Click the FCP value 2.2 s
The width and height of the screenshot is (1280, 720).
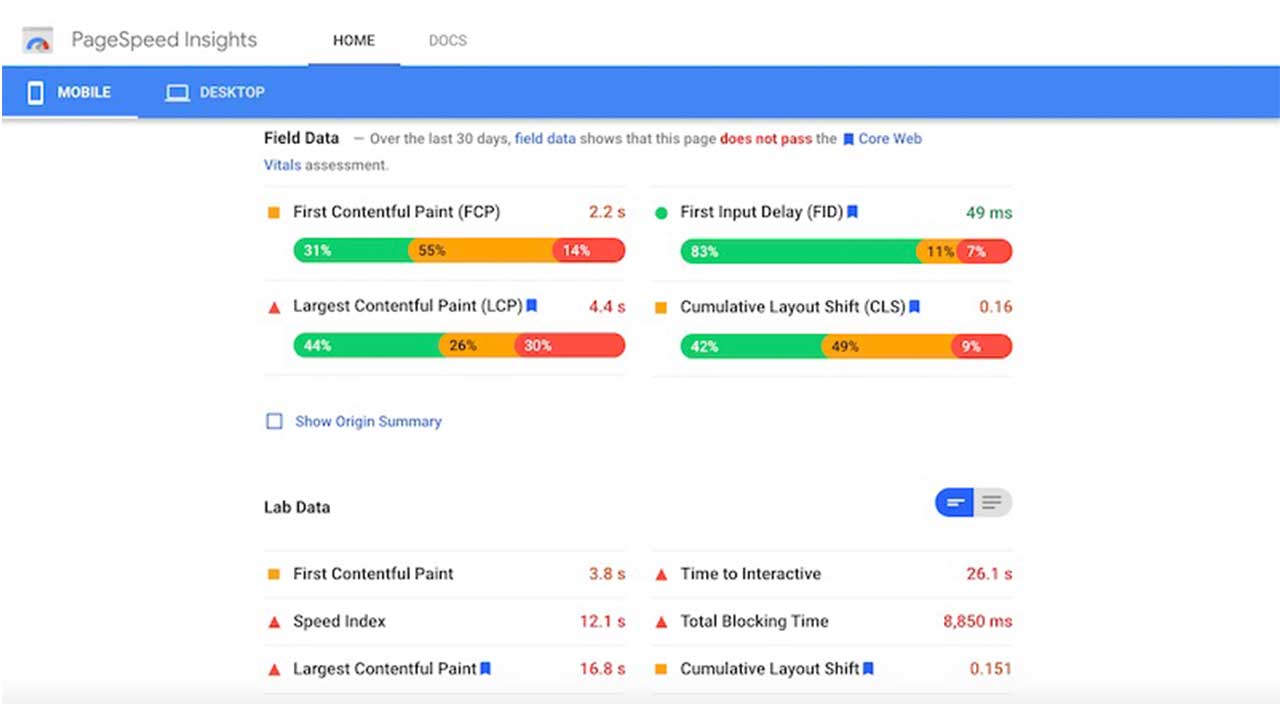point(607,212)
